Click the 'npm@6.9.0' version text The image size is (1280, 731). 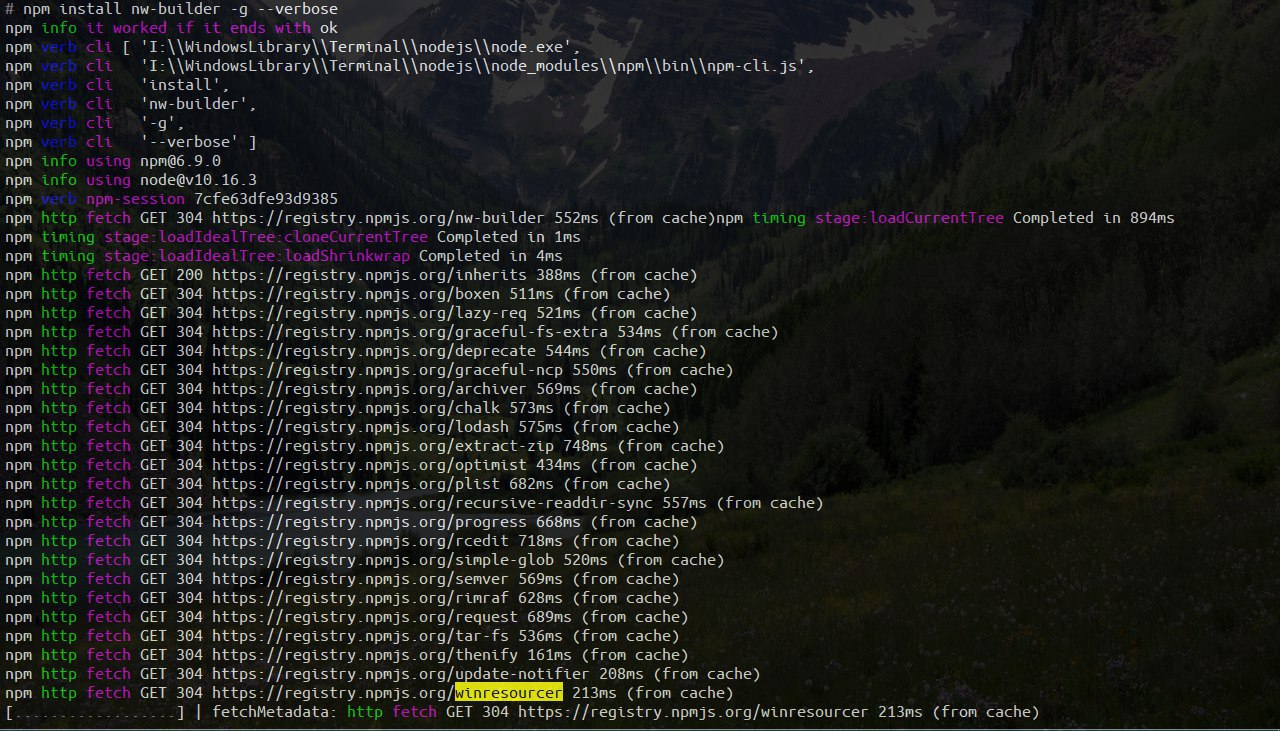[x=180, y=161]
